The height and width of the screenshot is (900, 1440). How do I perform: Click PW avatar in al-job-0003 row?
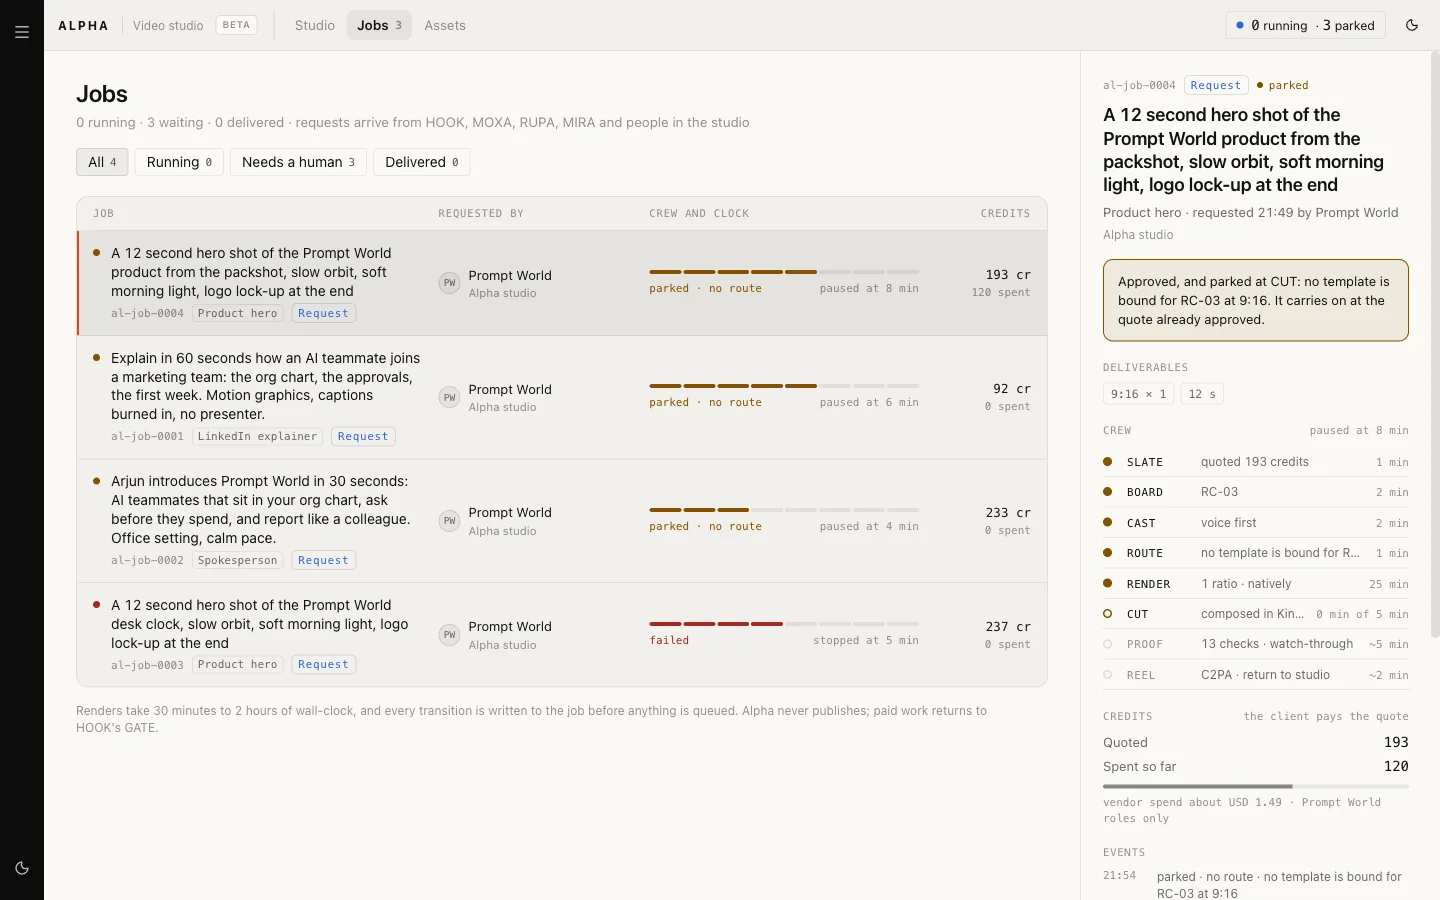point(449,635)
